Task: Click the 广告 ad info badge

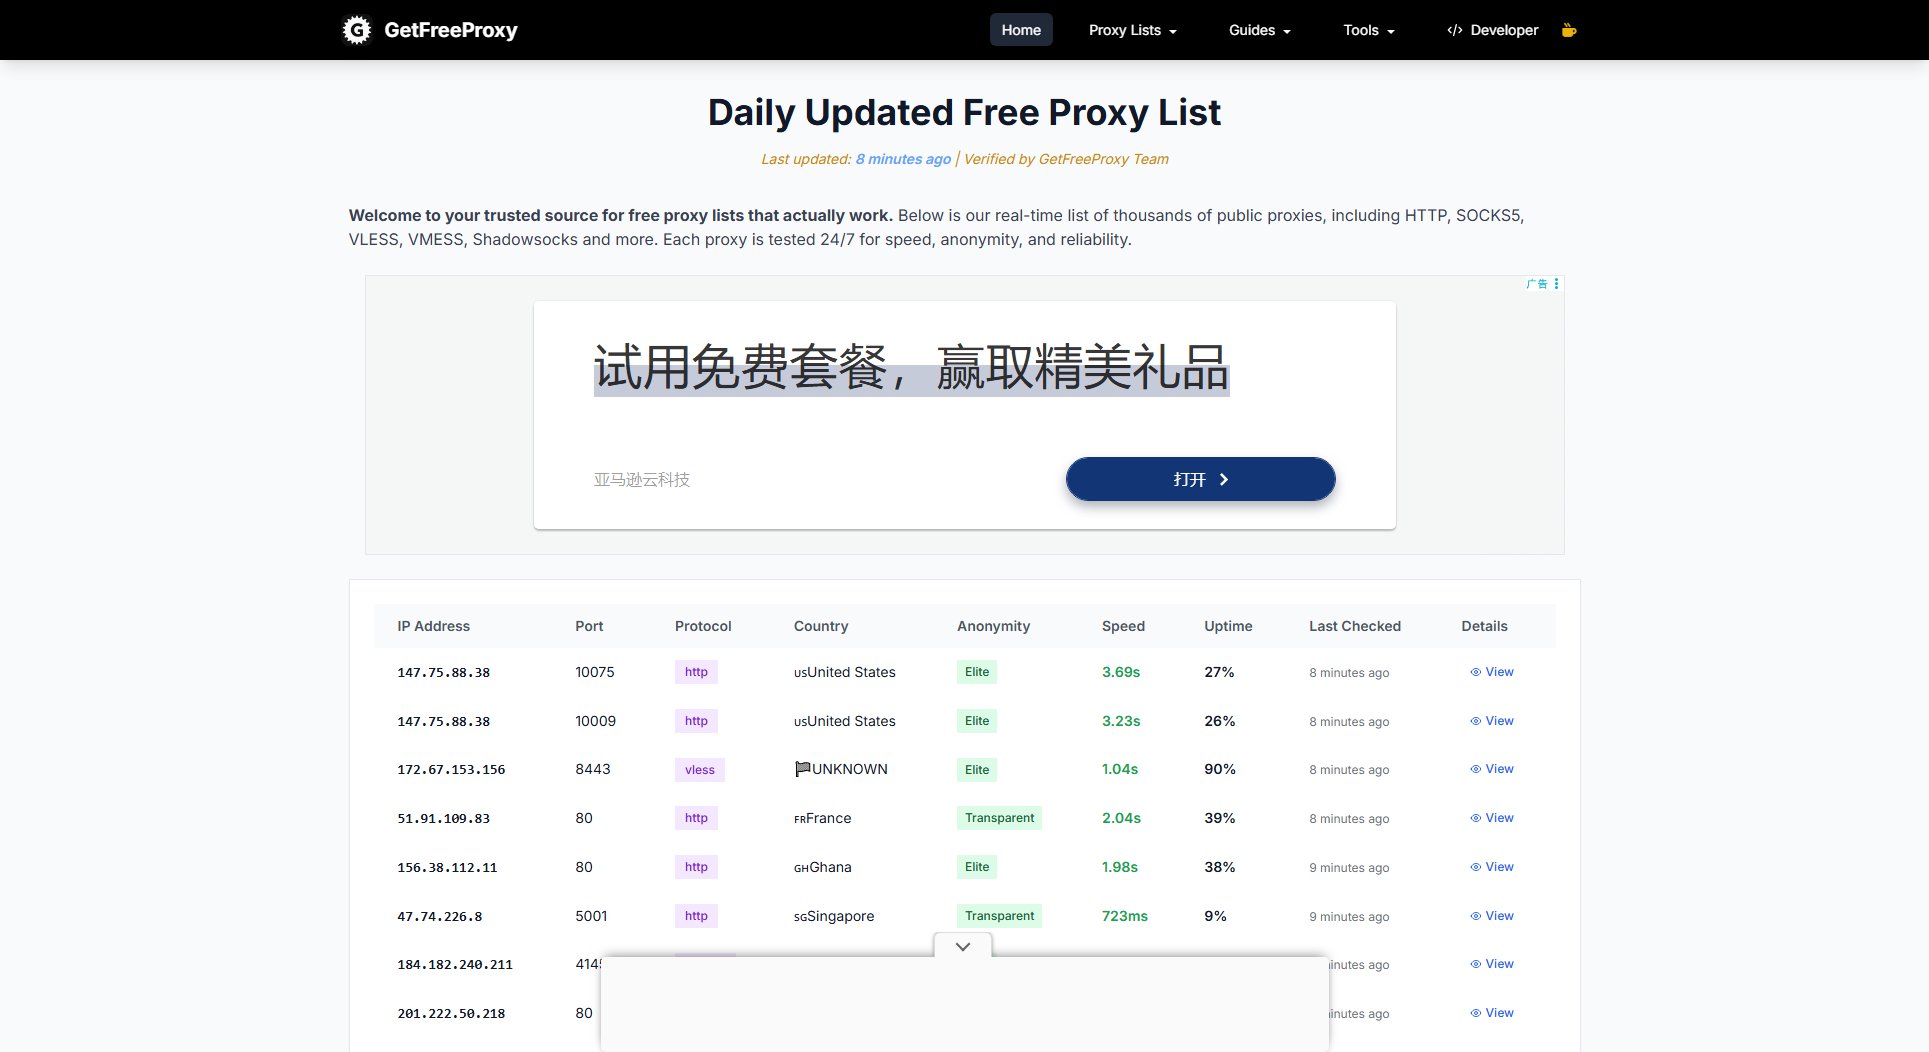Action: (1536, 284)
